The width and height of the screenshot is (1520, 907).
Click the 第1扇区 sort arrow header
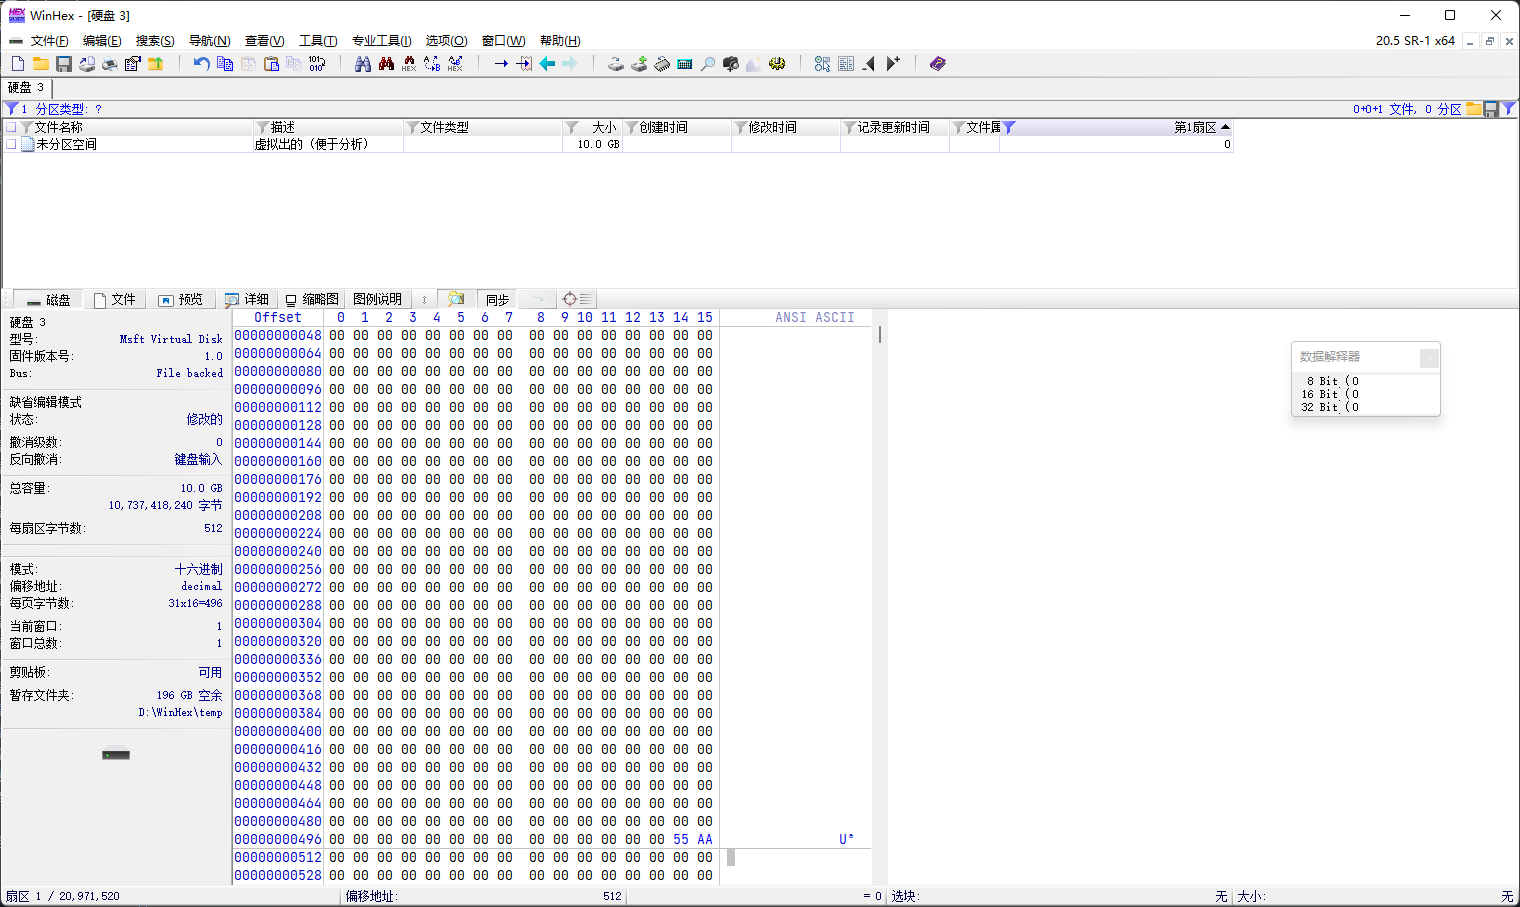pyautogui.click(x=1225, y=127)
